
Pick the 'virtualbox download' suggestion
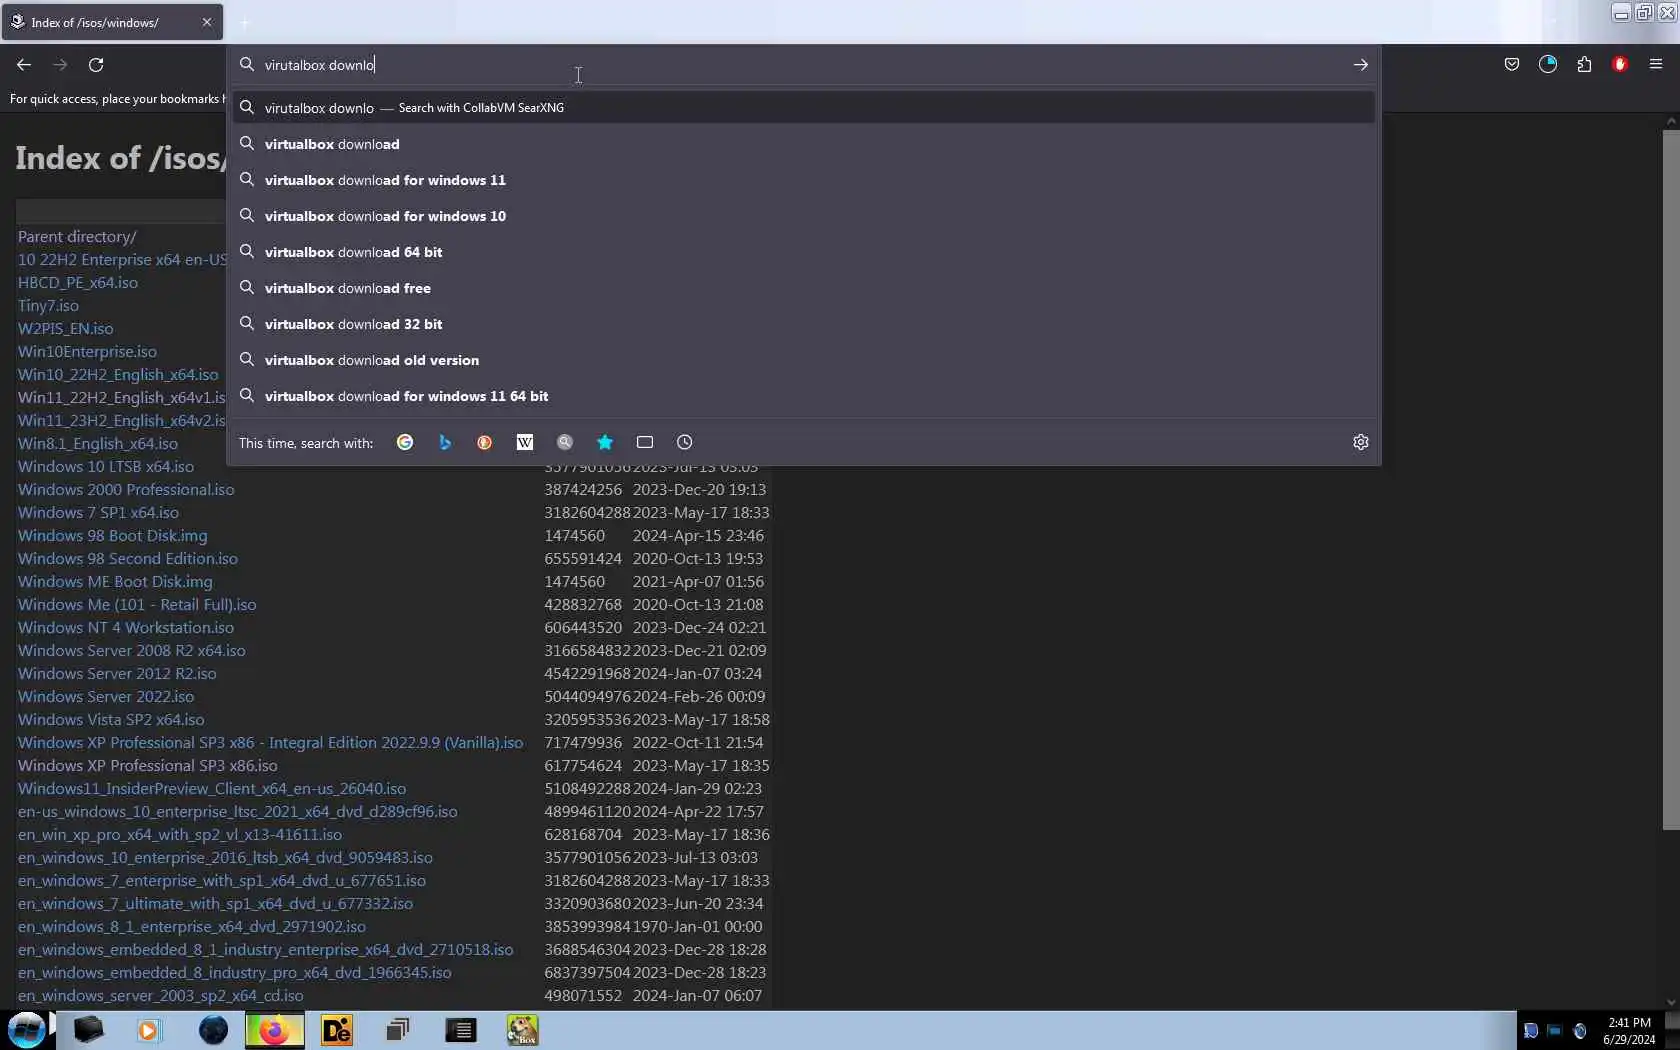tap(804, 144)
